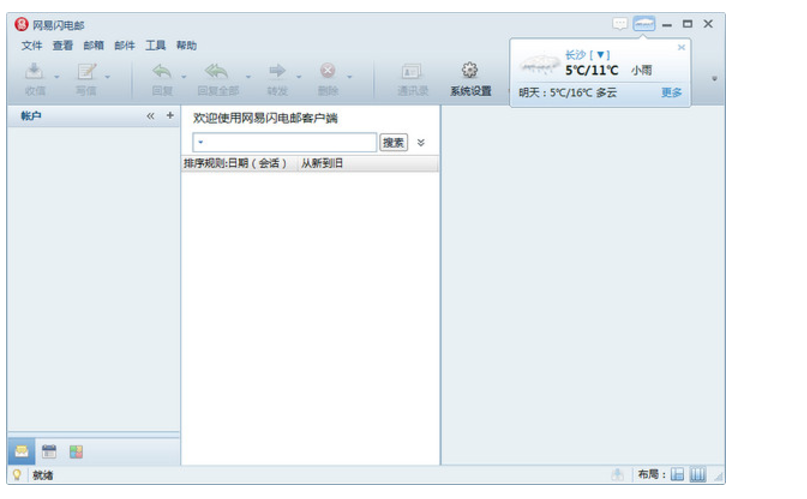Open dropdown arrow next to 删除
The image size is (807, 499).
pos(349,77)
